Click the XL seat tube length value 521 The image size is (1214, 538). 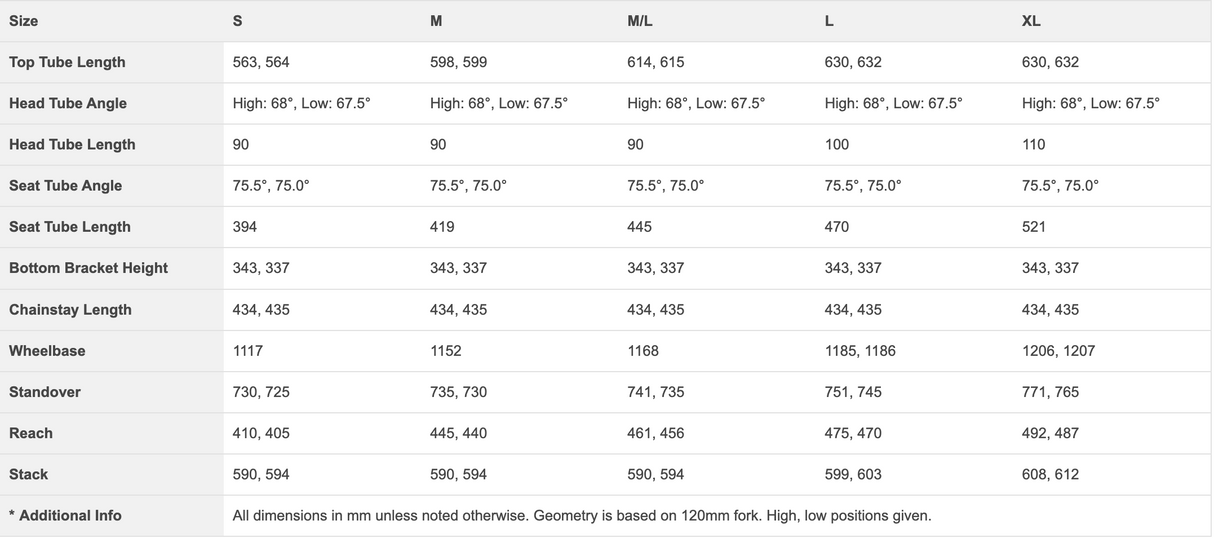coord(1034,227)
